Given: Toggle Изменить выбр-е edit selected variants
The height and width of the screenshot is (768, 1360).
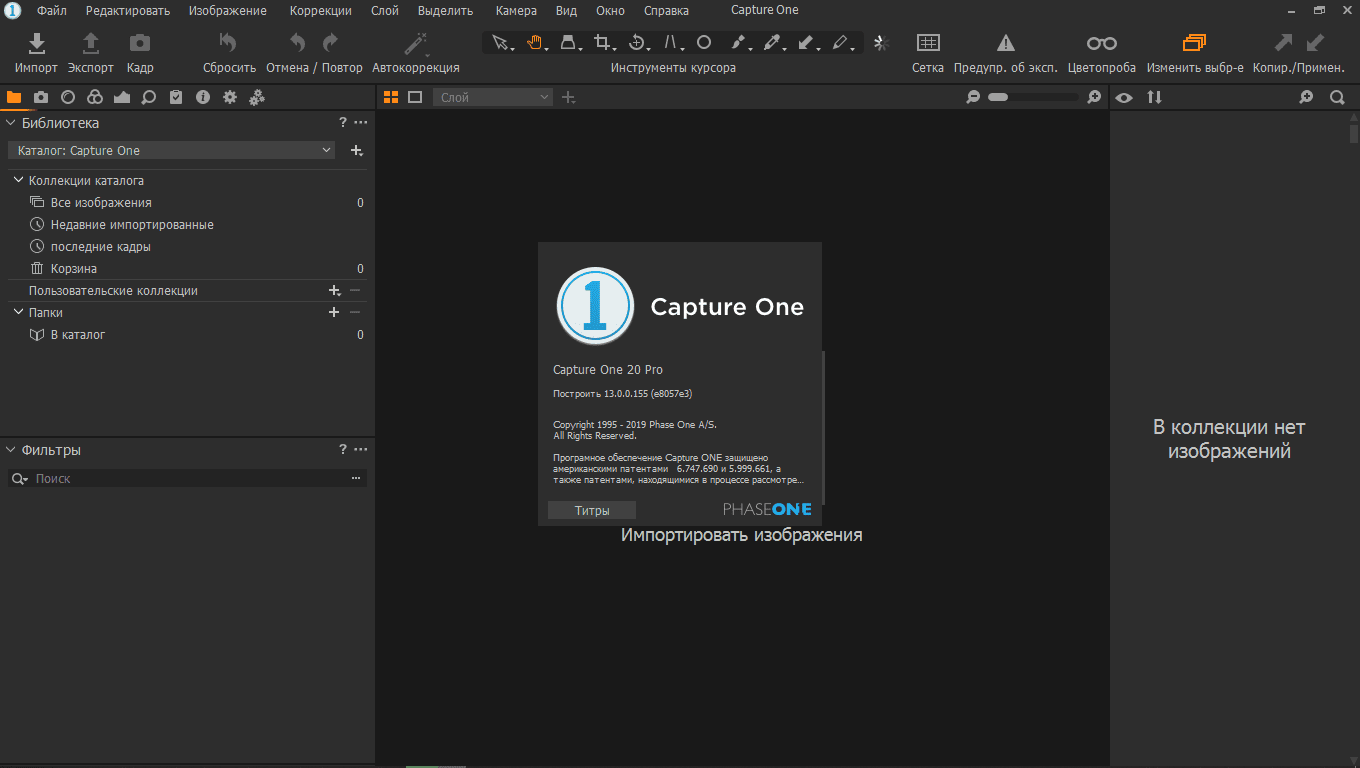Looking at the screenshot, I should pos(1195,43).
